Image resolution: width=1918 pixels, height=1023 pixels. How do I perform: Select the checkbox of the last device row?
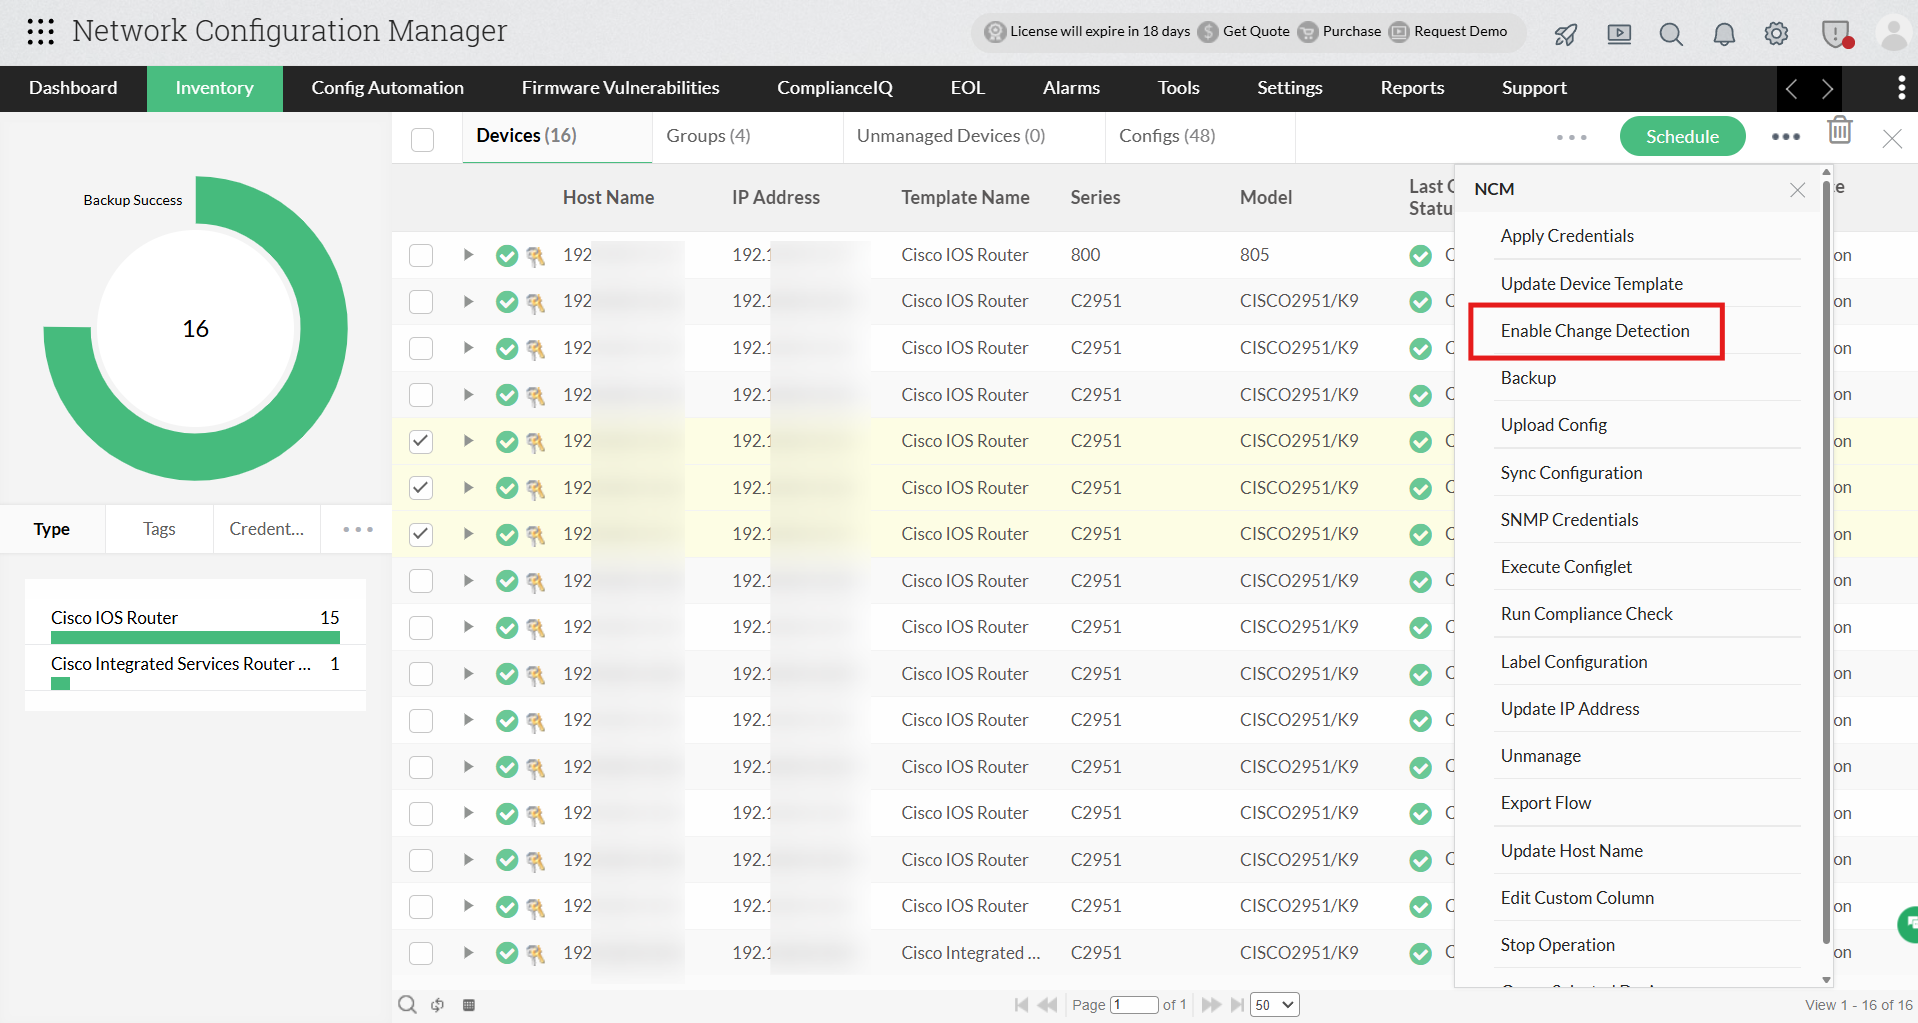[x=420, y=953]
